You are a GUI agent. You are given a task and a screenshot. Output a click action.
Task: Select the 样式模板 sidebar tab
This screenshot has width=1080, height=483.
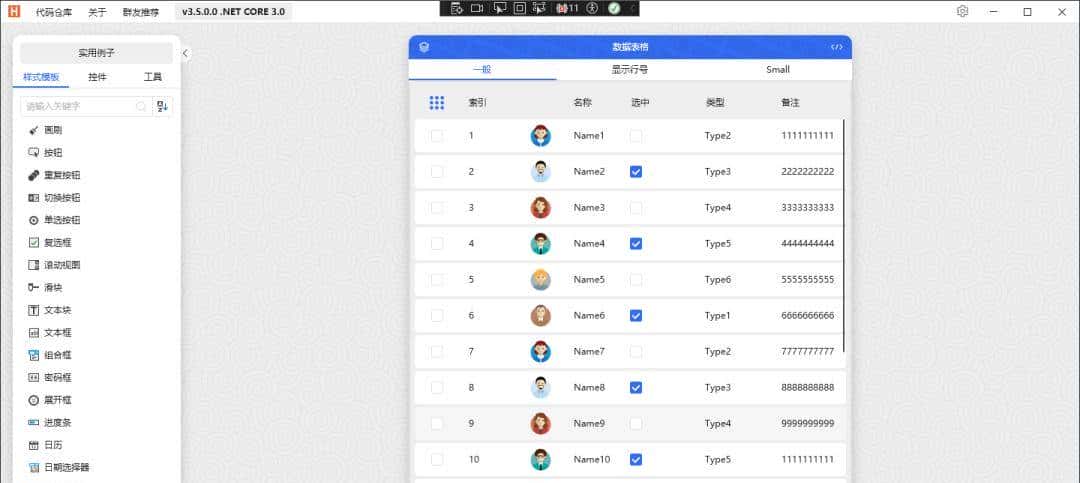click(x=41, y=77)
